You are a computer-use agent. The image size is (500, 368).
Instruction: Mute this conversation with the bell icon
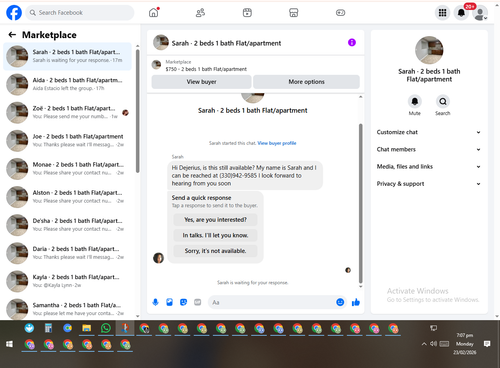point(415,101)
